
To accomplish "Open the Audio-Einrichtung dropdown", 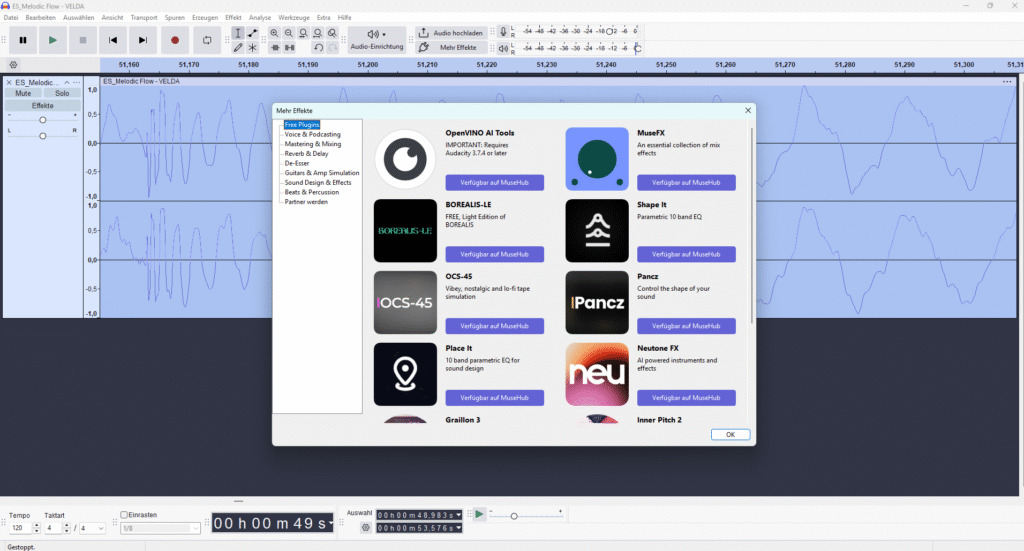I will (377, 40).
